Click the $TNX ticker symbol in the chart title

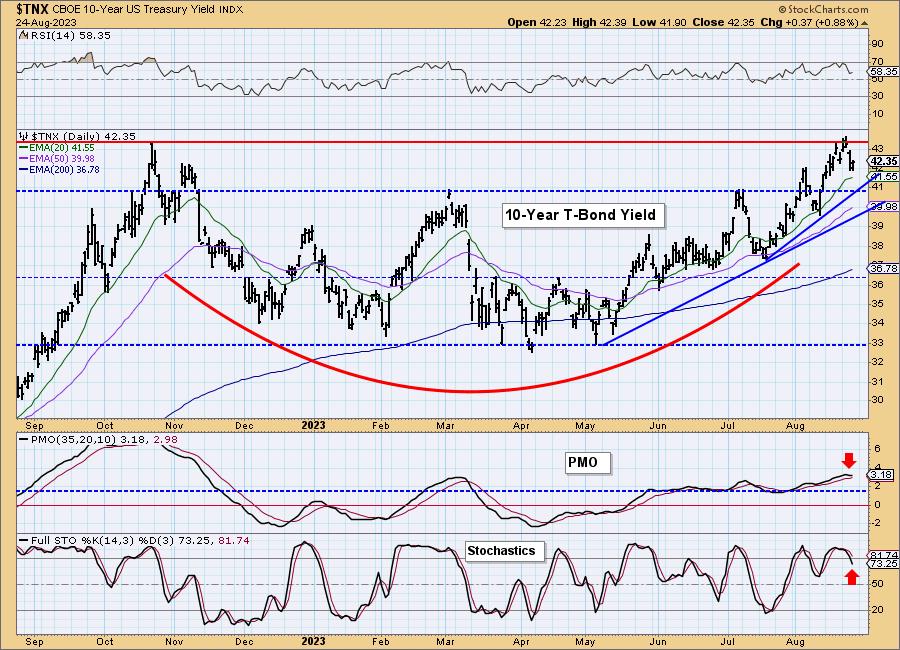33,10
